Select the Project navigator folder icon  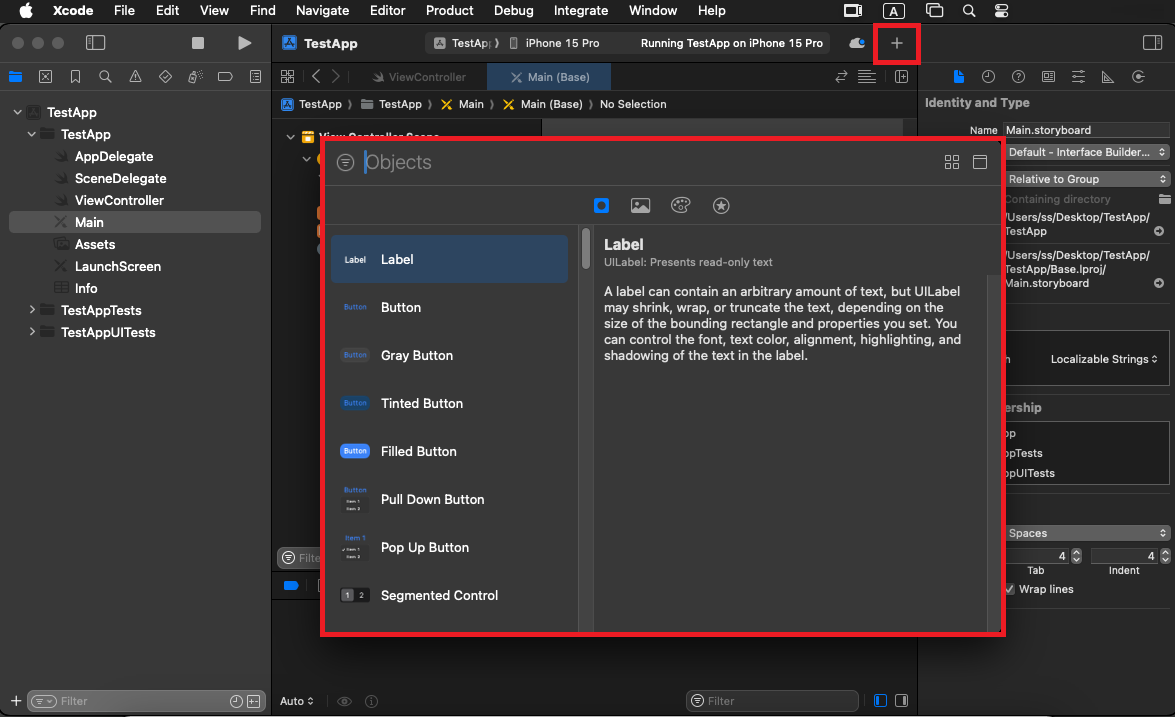[16, 76]
